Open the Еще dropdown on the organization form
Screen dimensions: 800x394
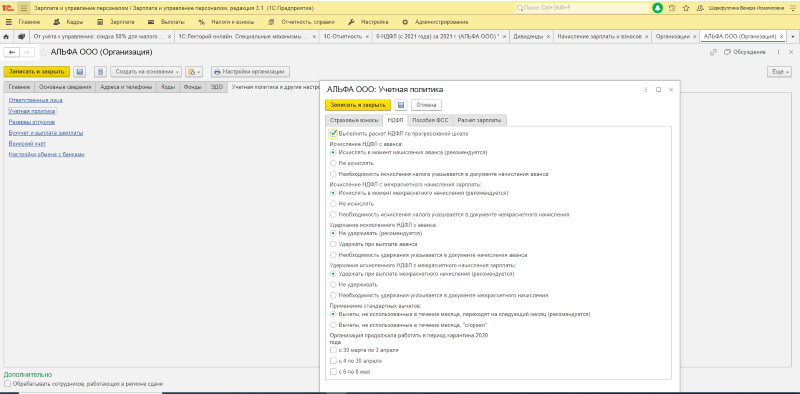pos(779,72)
